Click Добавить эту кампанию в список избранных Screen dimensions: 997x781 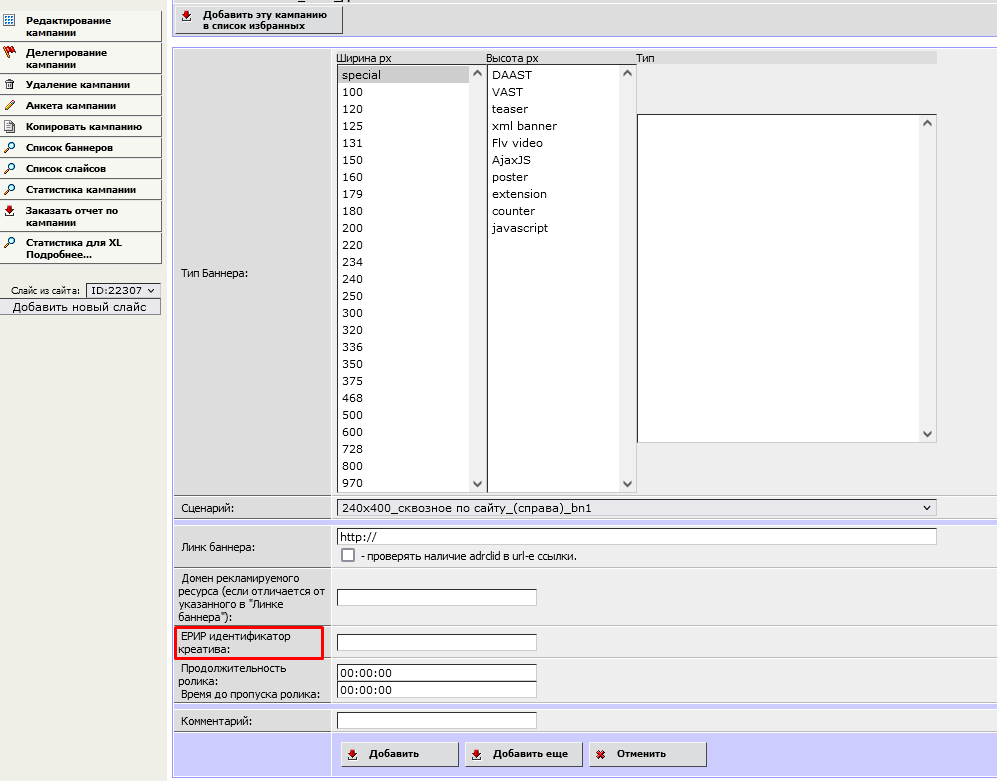pos(259,20)
